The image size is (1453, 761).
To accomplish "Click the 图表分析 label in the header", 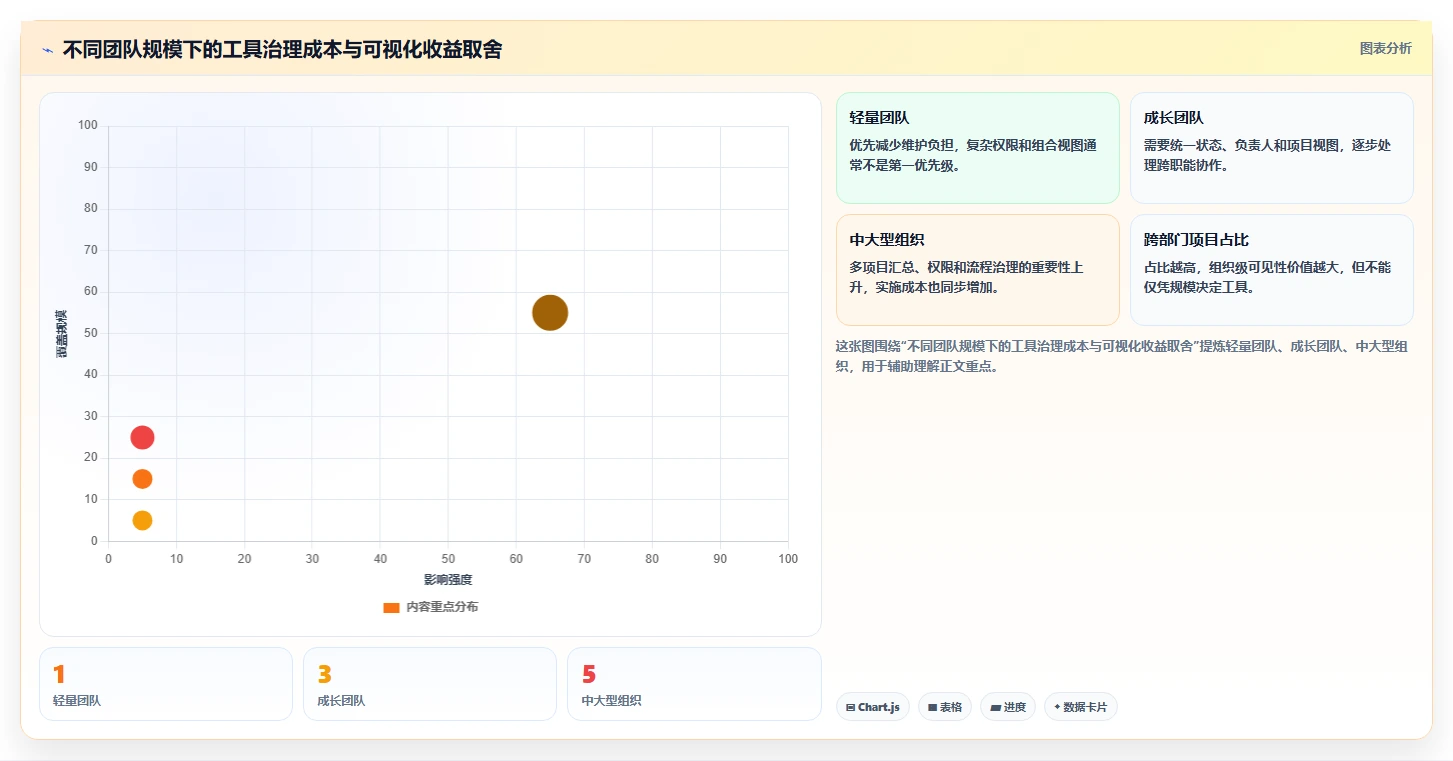I will [x=1385, y=48].
